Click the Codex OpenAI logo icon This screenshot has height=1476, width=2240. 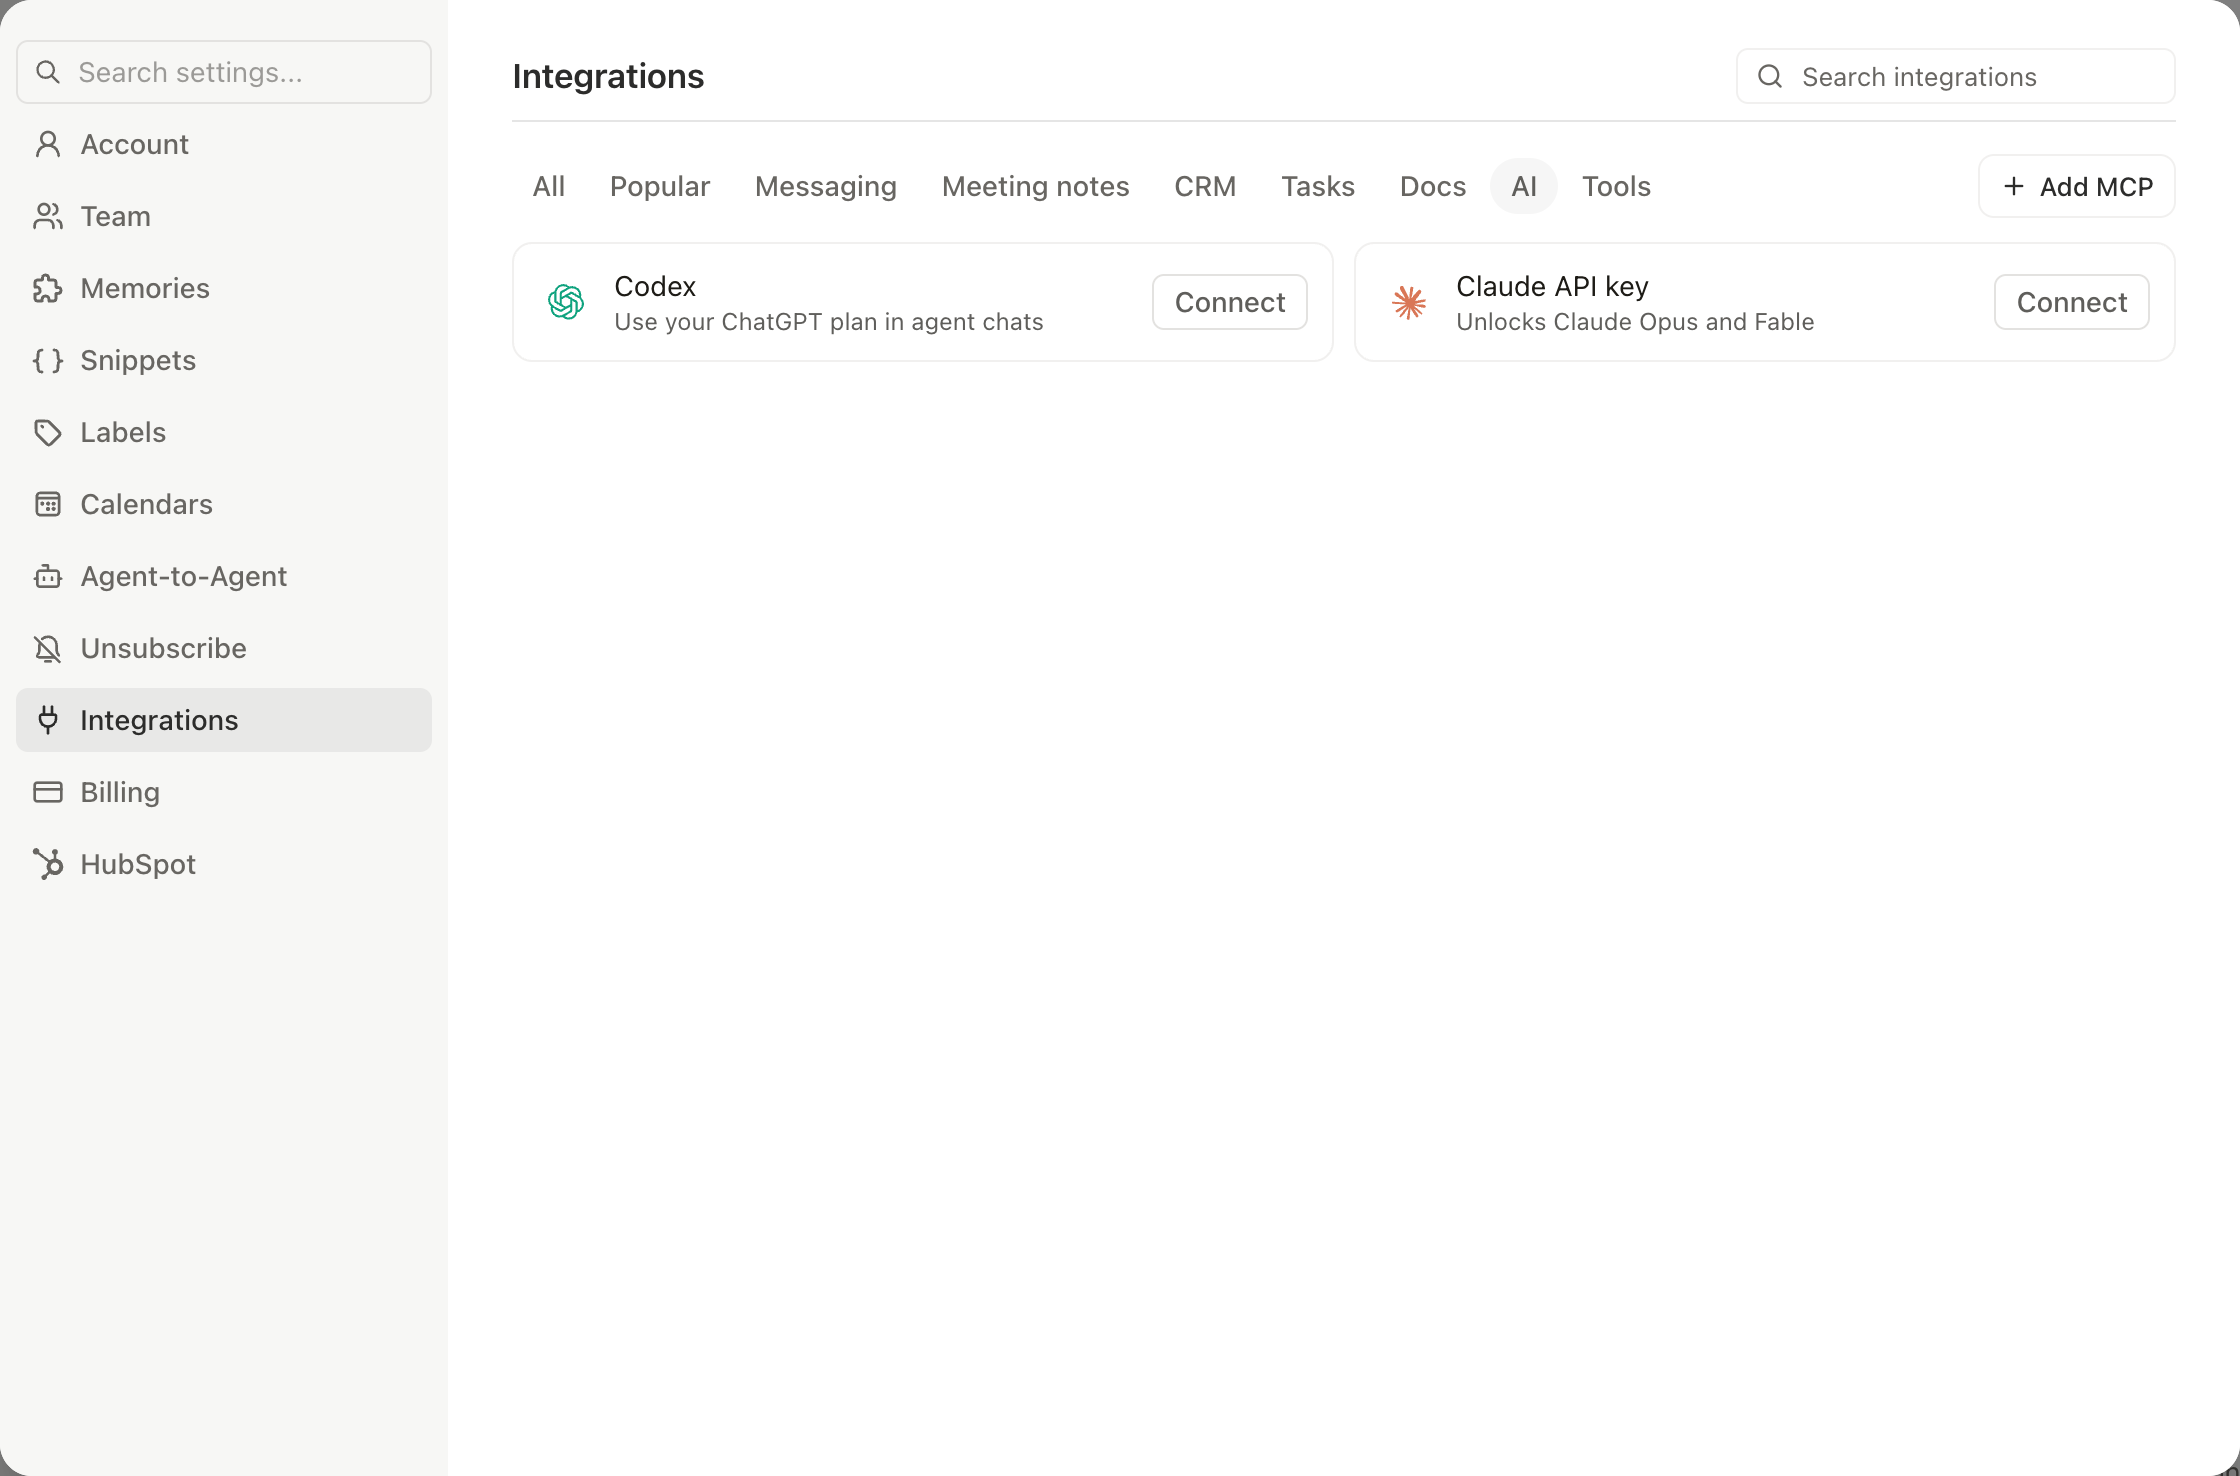[566, 302]
